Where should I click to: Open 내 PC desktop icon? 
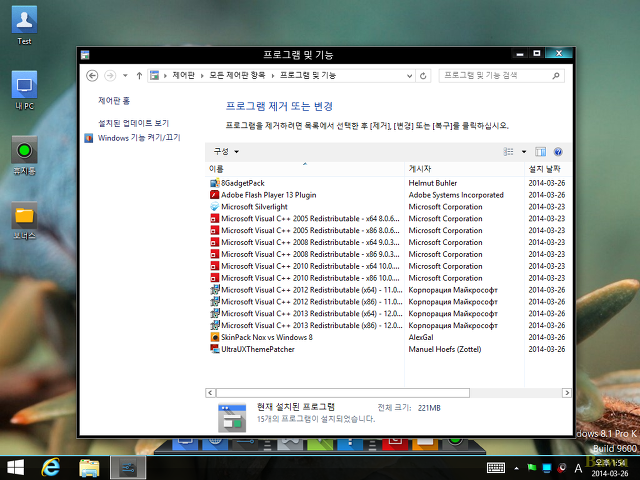(24, 90)
